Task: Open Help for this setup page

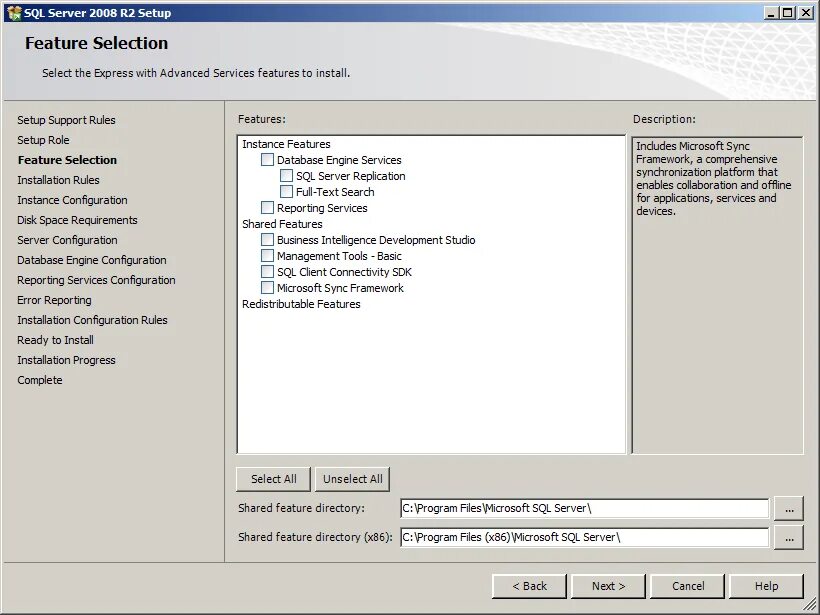Action: pyautogui.click(x=766, y=586)
